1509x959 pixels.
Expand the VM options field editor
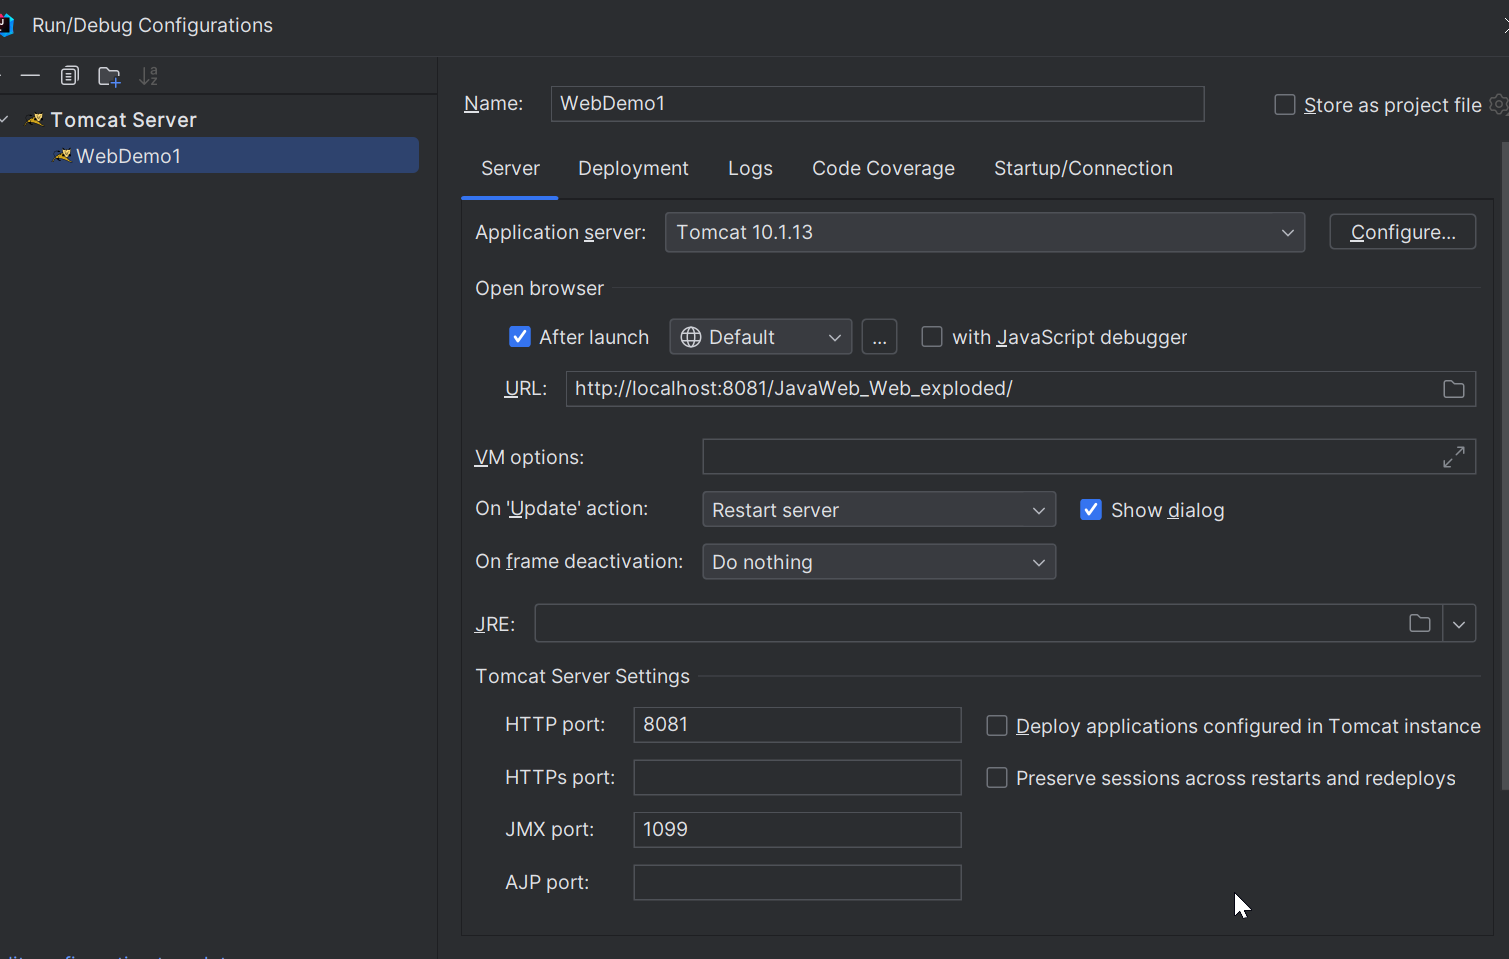coord(1453,457)
